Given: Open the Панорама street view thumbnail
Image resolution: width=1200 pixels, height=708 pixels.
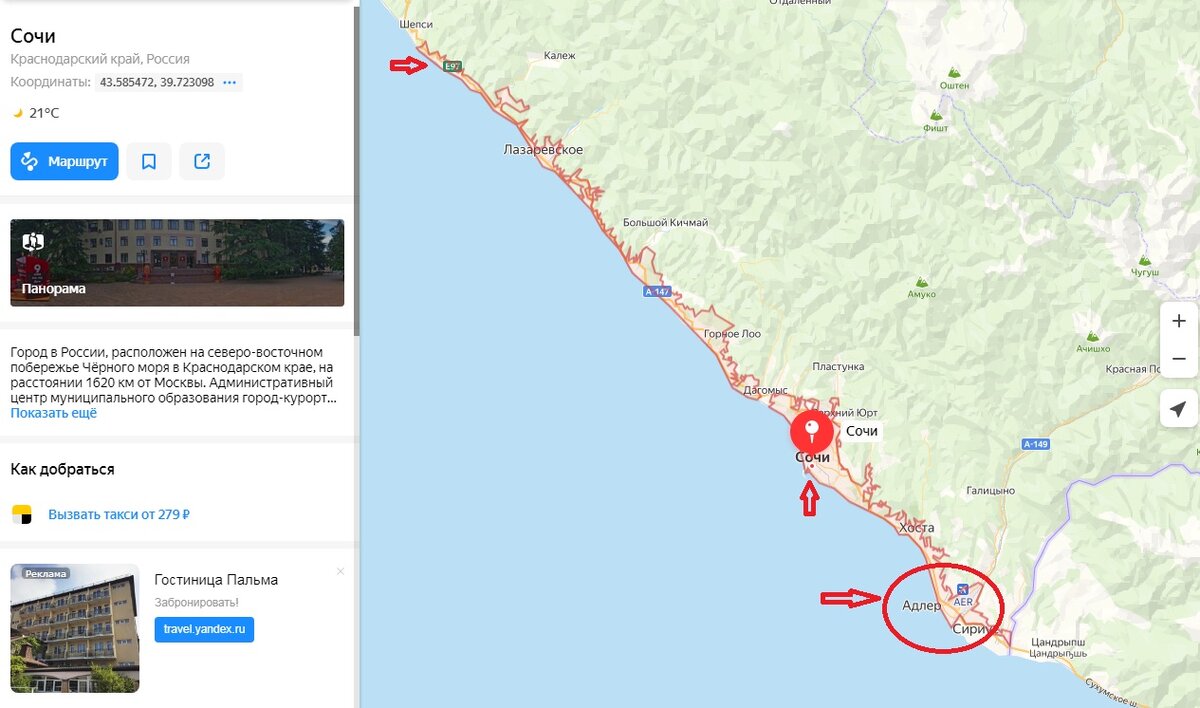Looking at the screenshot, I should click(x=177, y=262).
